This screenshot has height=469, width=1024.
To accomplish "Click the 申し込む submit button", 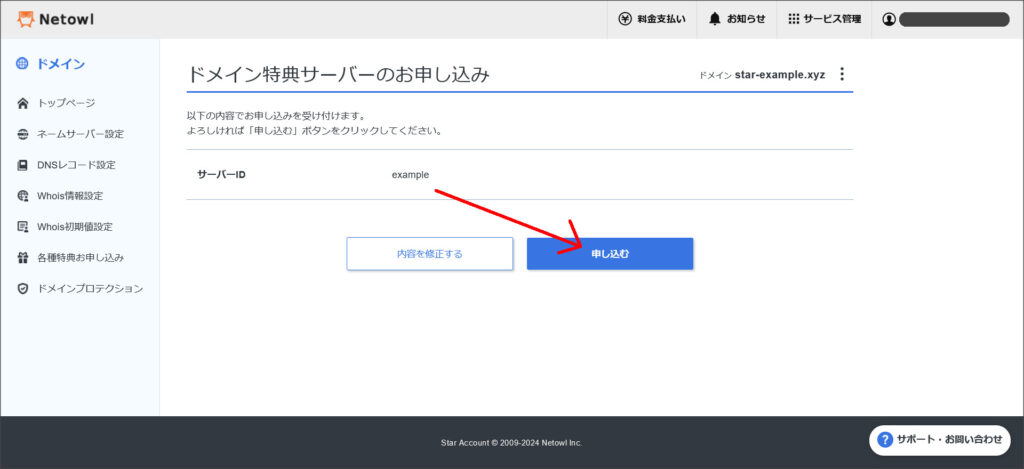I will tap(610, 253).
